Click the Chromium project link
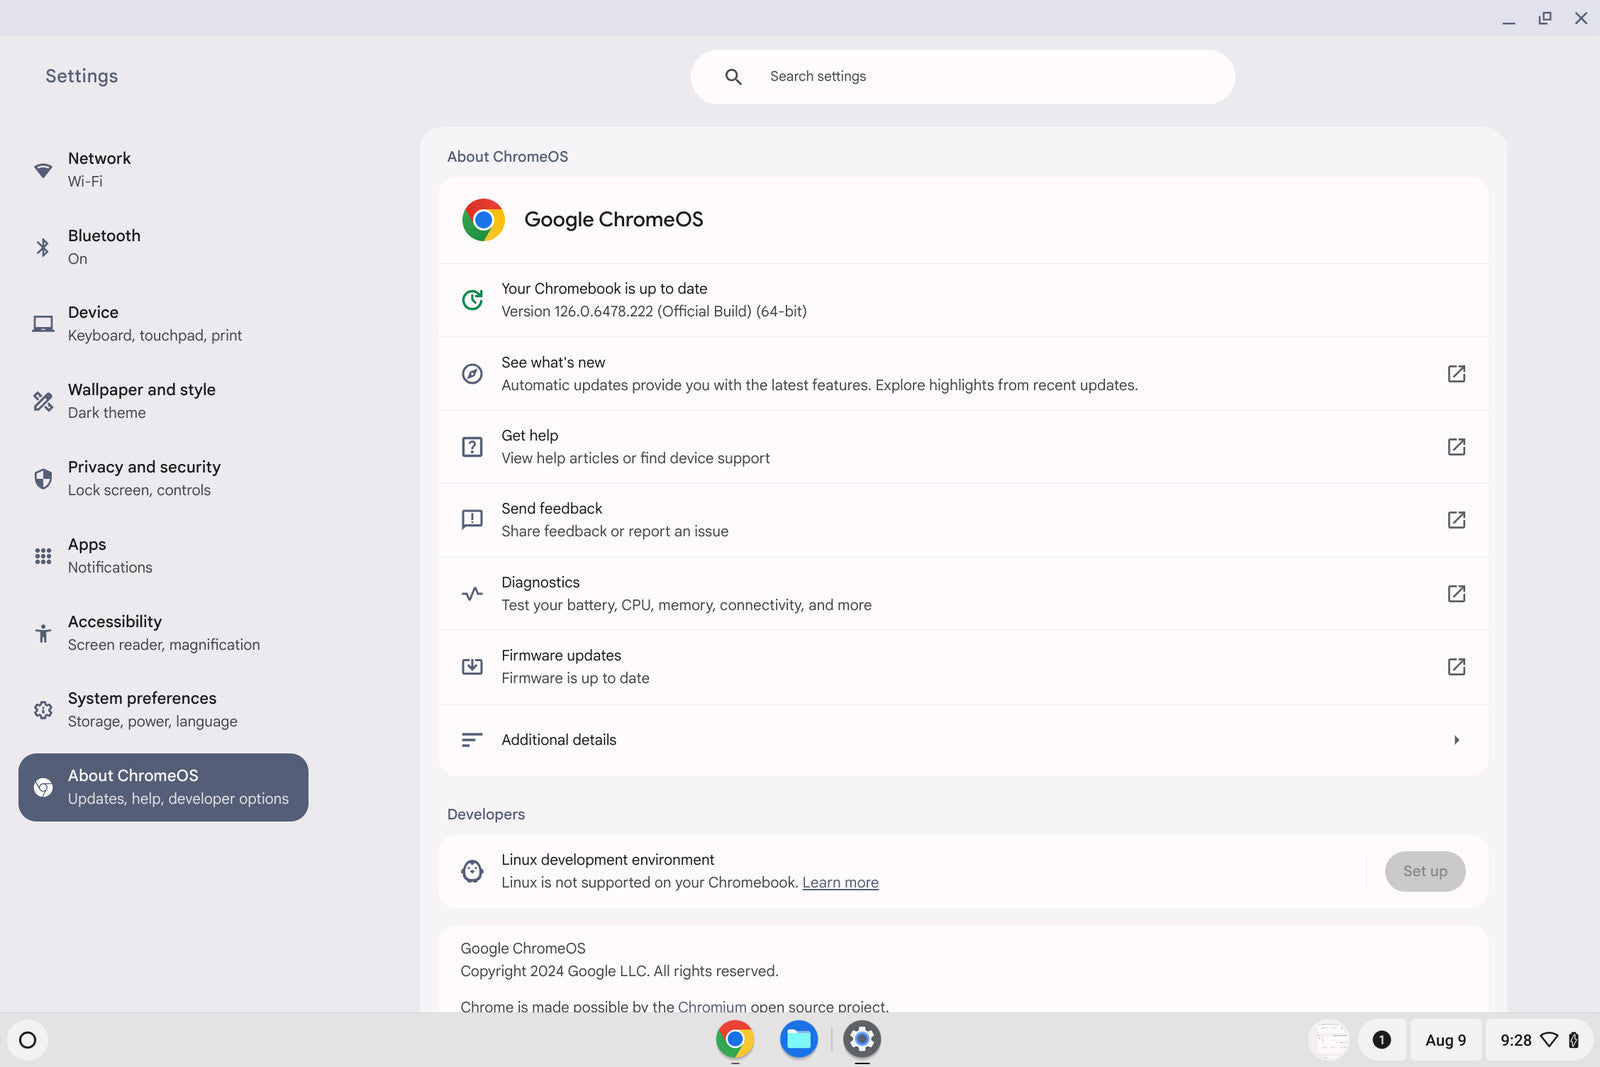This screenshot has width=1600, height=1067. click(x=712, y=1005)
